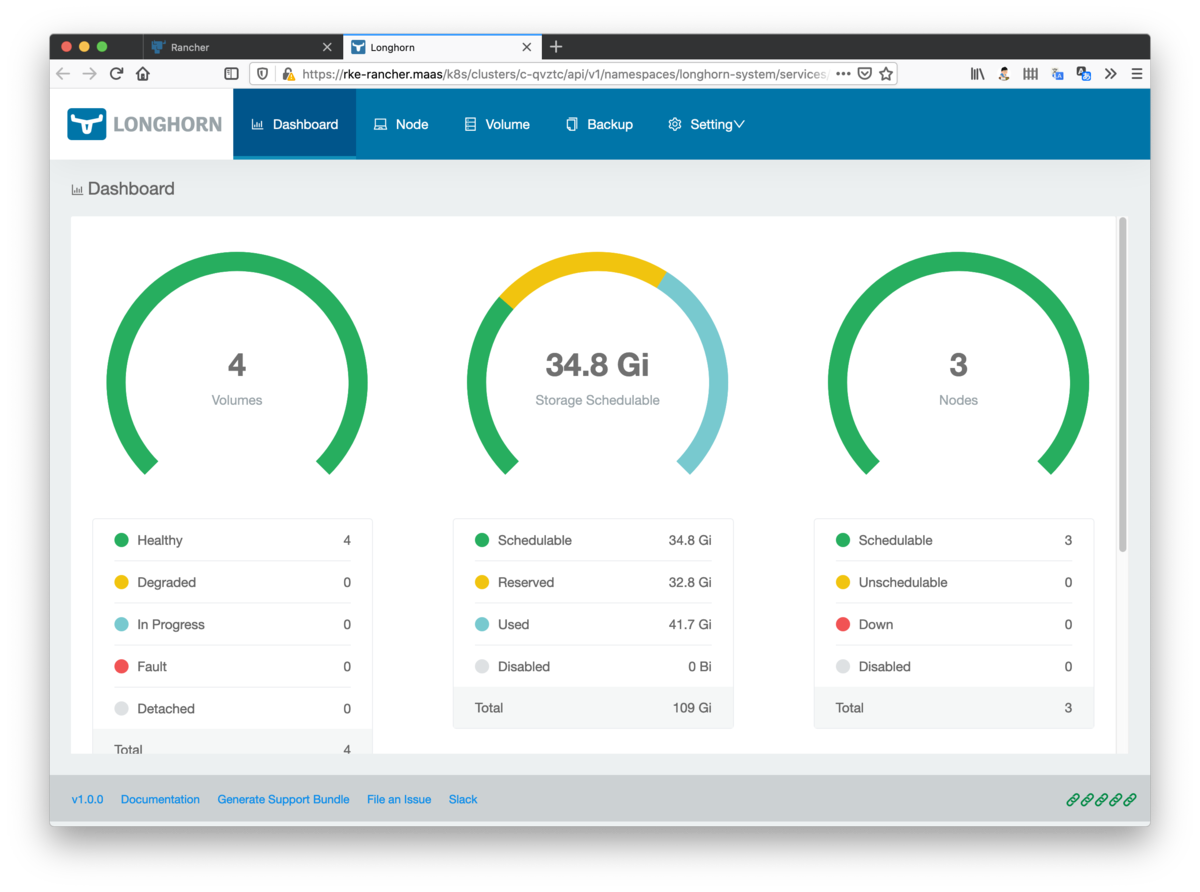Click the Fault volumes row

pos(233,666)
